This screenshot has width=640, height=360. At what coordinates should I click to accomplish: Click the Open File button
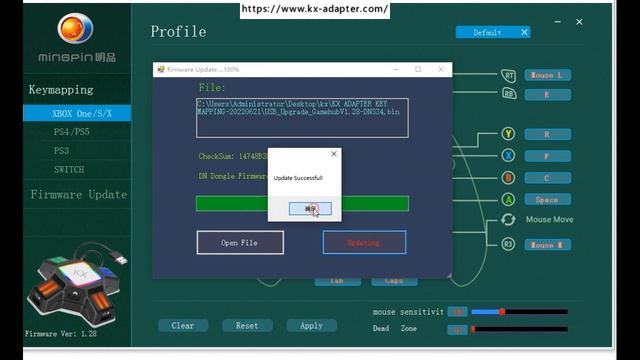click(x=240, y=242)
